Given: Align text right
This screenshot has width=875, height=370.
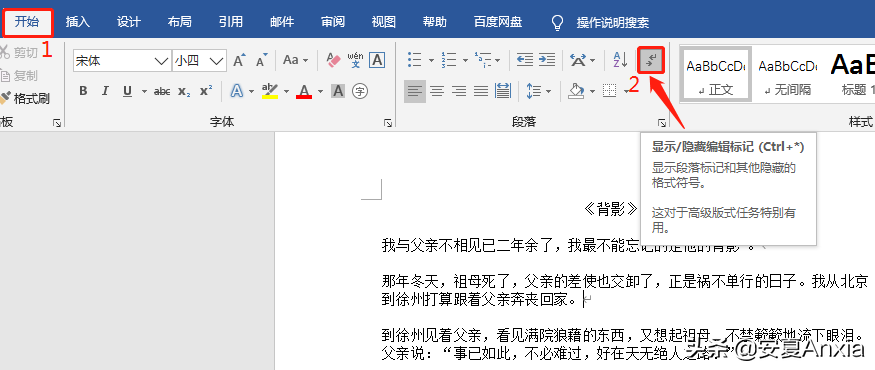Looking at the screenshot, I should click(x=459, y=90).
